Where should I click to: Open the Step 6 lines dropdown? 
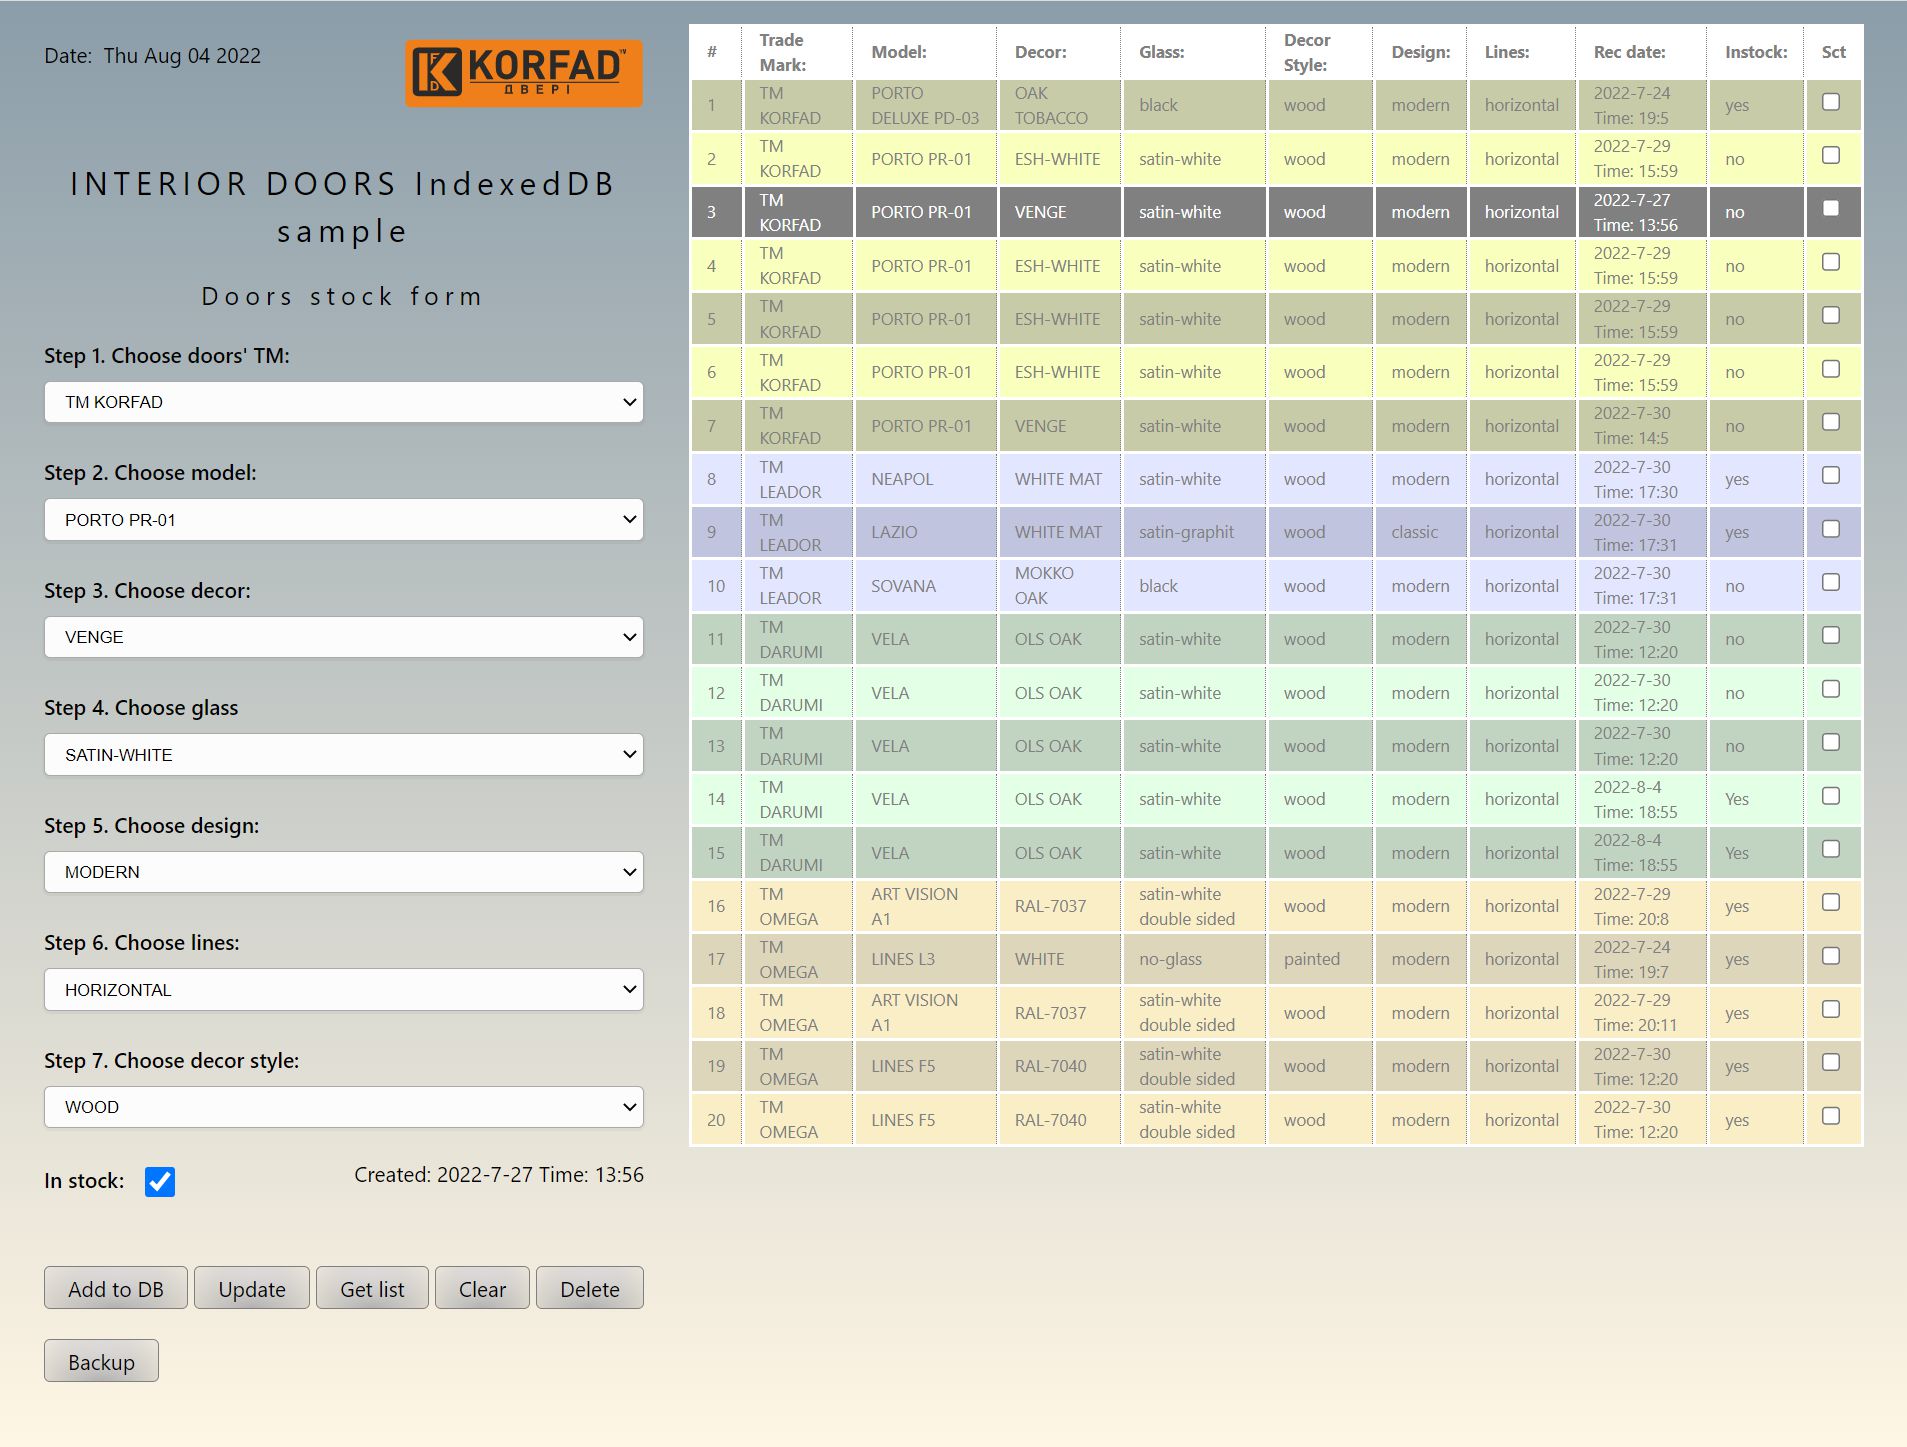pos(343,989)
